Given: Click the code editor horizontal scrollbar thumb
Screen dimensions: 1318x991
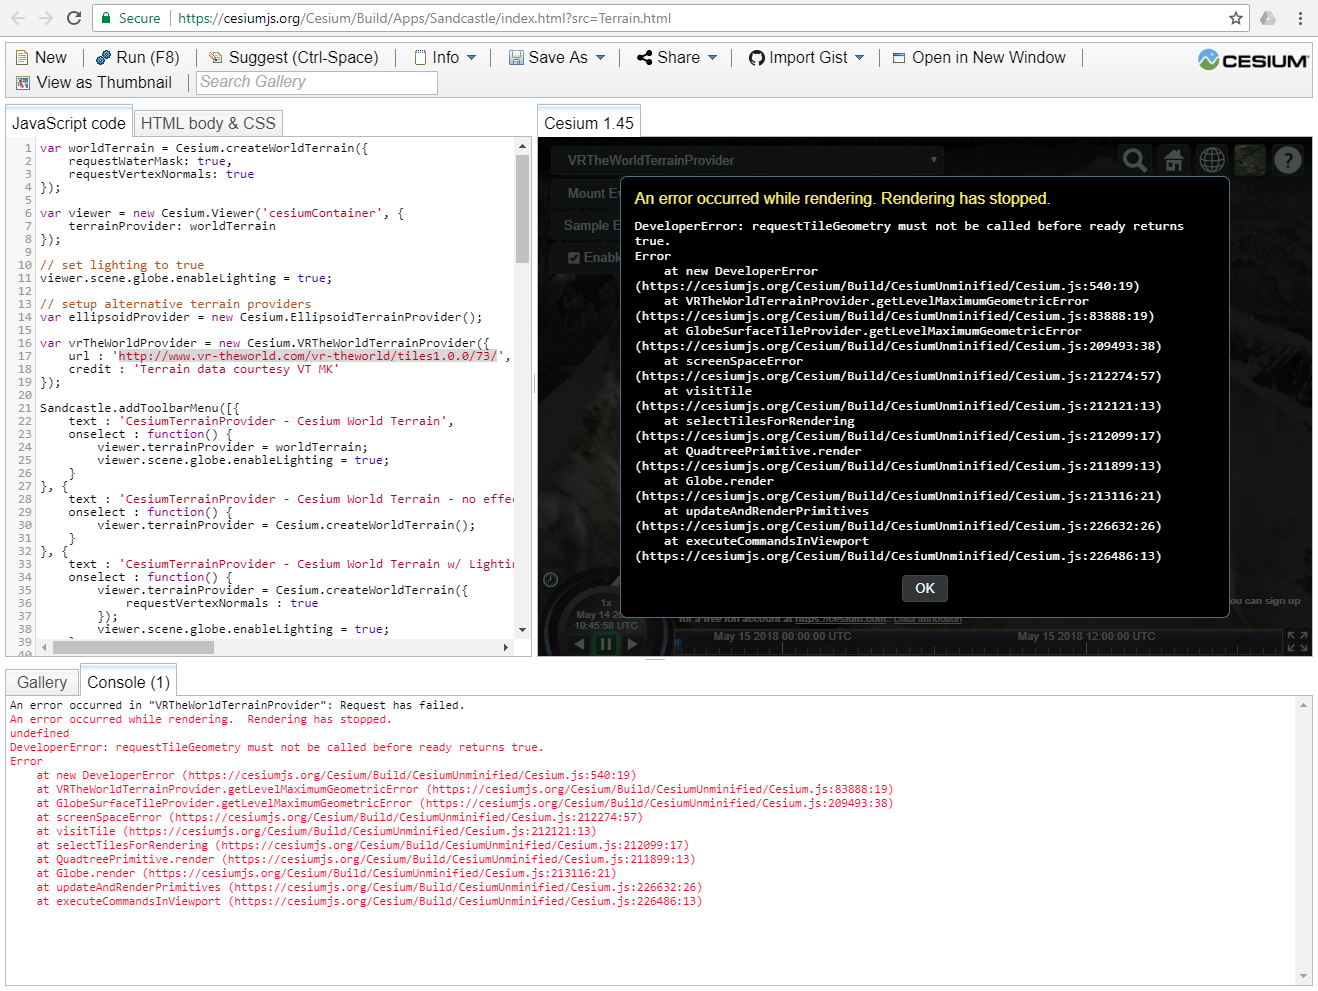Looking at the screenshot, I should (x=133, y=647).
